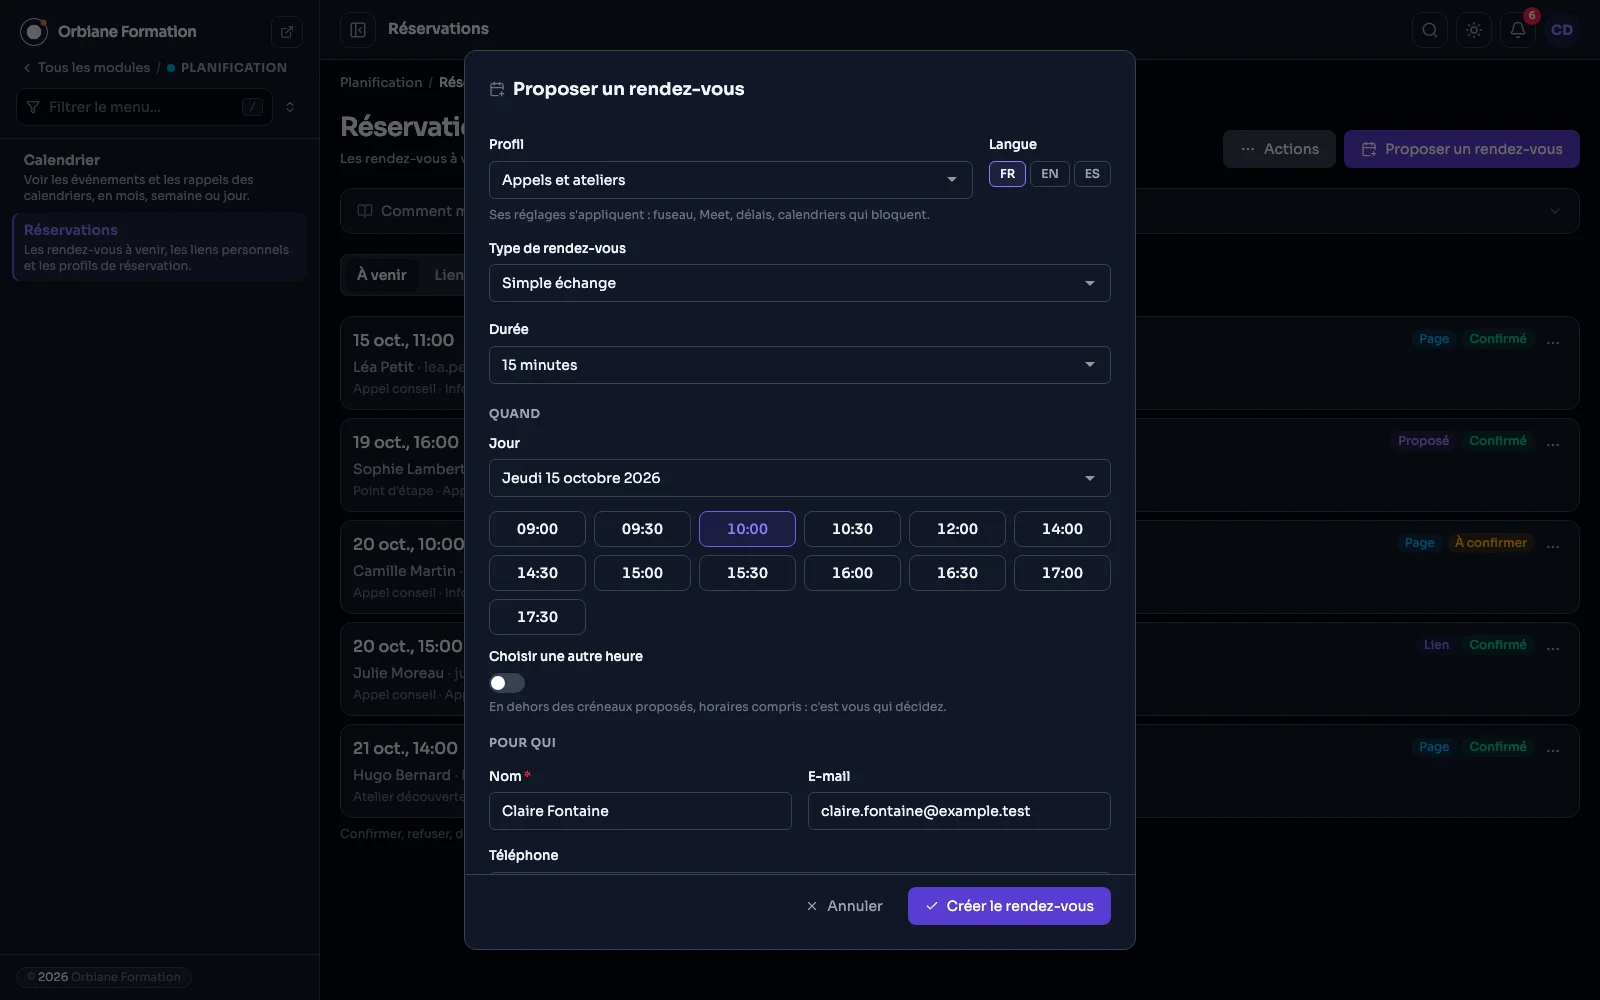Select EN language option
The width and height of the screenshot is (1600, 1000).
[1050, 174]
